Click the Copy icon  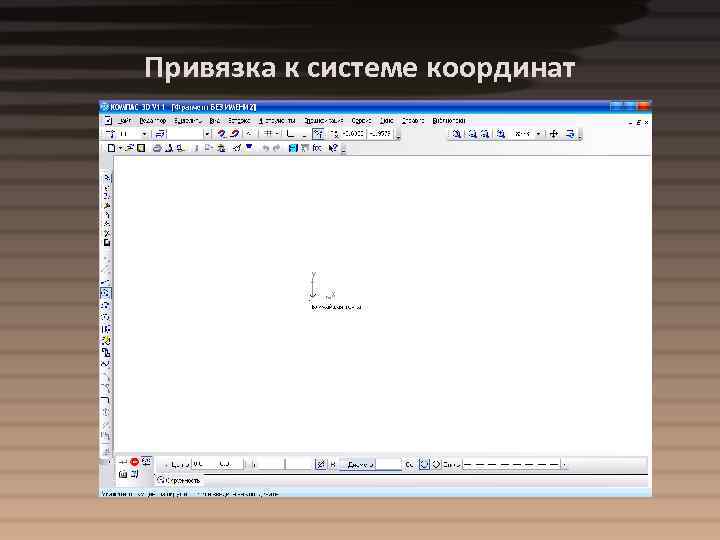[208, 148]
